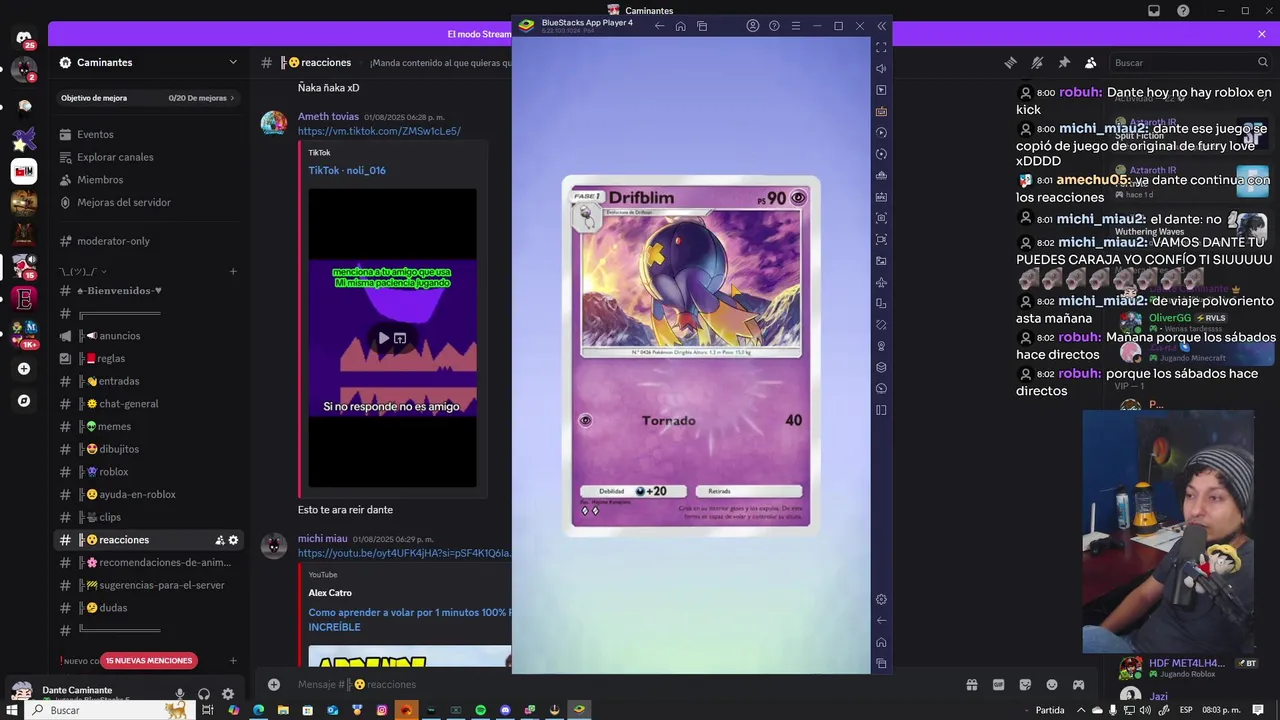
Task: Expand the Caminantes server dropdown
Action: pos(233,62)
